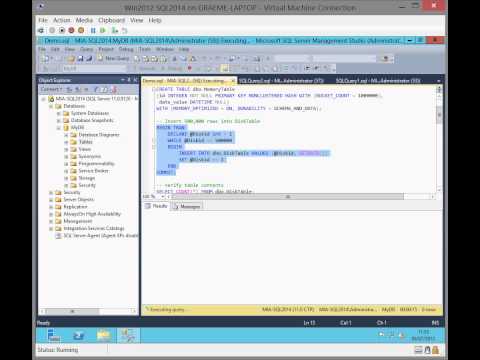Open the VM Connection Action menu
Viewport: 480px width, 360px height.
62,20
